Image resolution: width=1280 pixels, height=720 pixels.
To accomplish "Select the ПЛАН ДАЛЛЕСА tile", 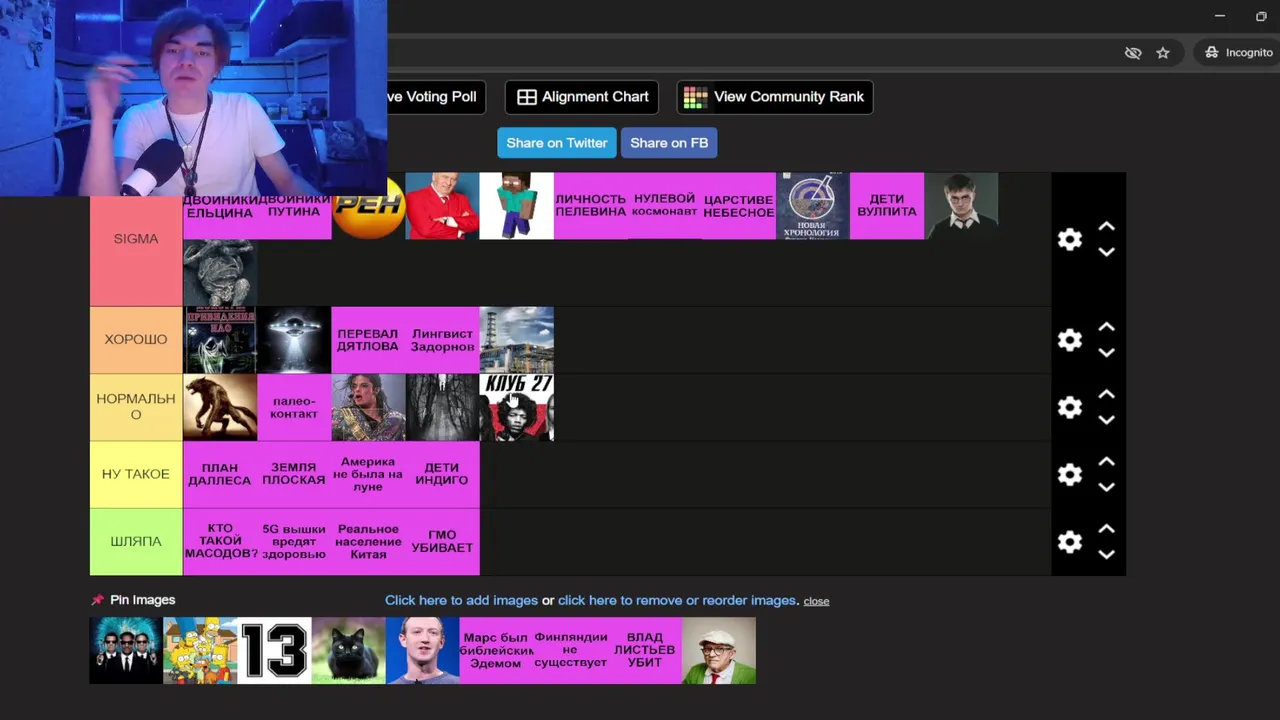I will tap(220, 474).
